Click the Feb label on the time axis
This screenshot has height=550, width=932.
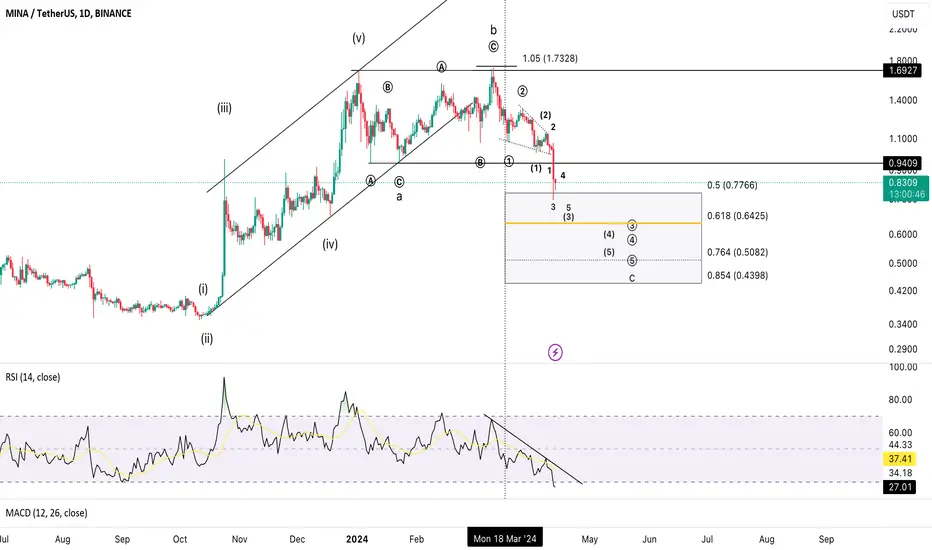417,539
